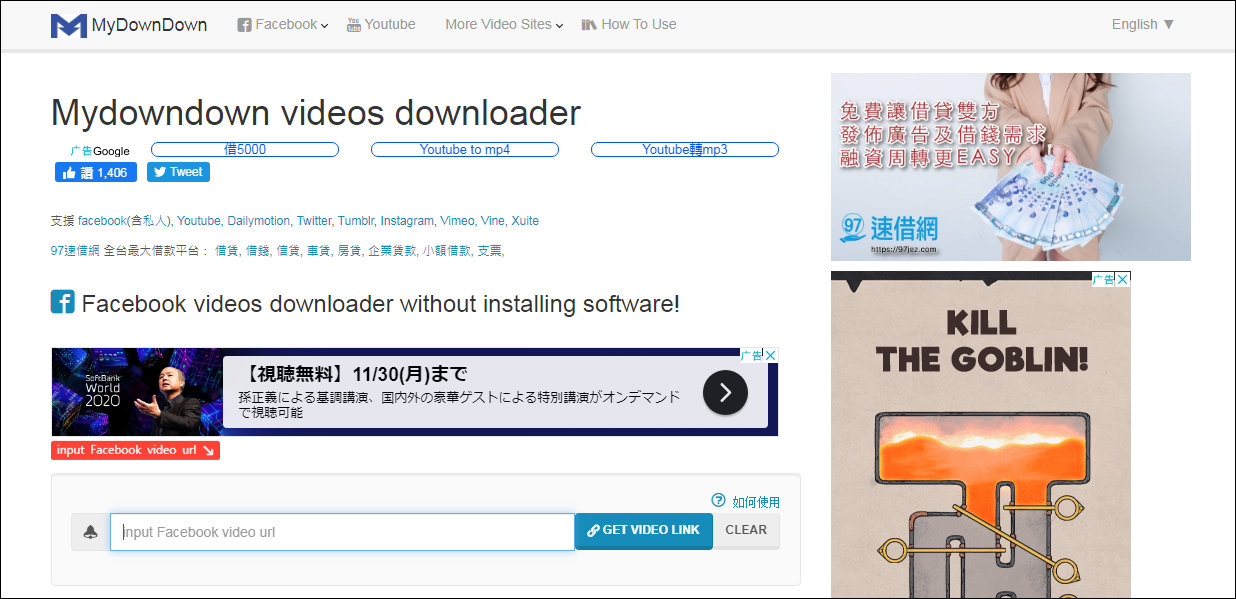Click the red input Facebook video url label
1236x599 pixels.
point(135,450)
